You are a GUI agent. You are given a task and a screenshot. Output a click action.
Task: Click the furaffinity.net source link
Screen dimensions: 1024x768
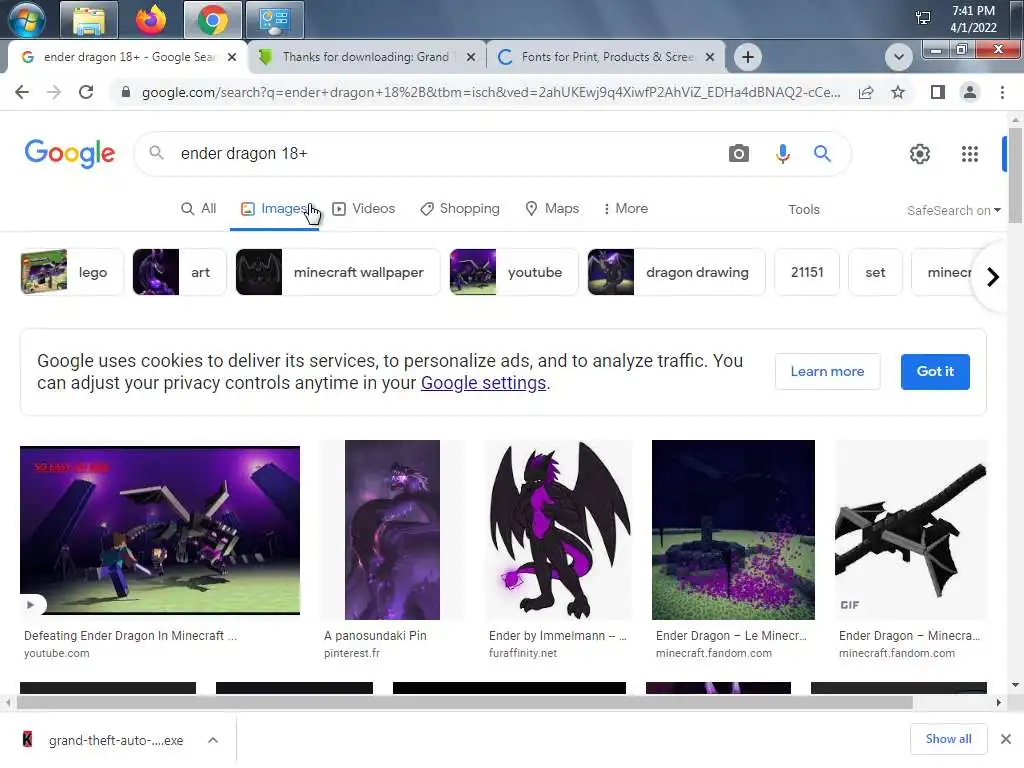[x=523, y=653]
